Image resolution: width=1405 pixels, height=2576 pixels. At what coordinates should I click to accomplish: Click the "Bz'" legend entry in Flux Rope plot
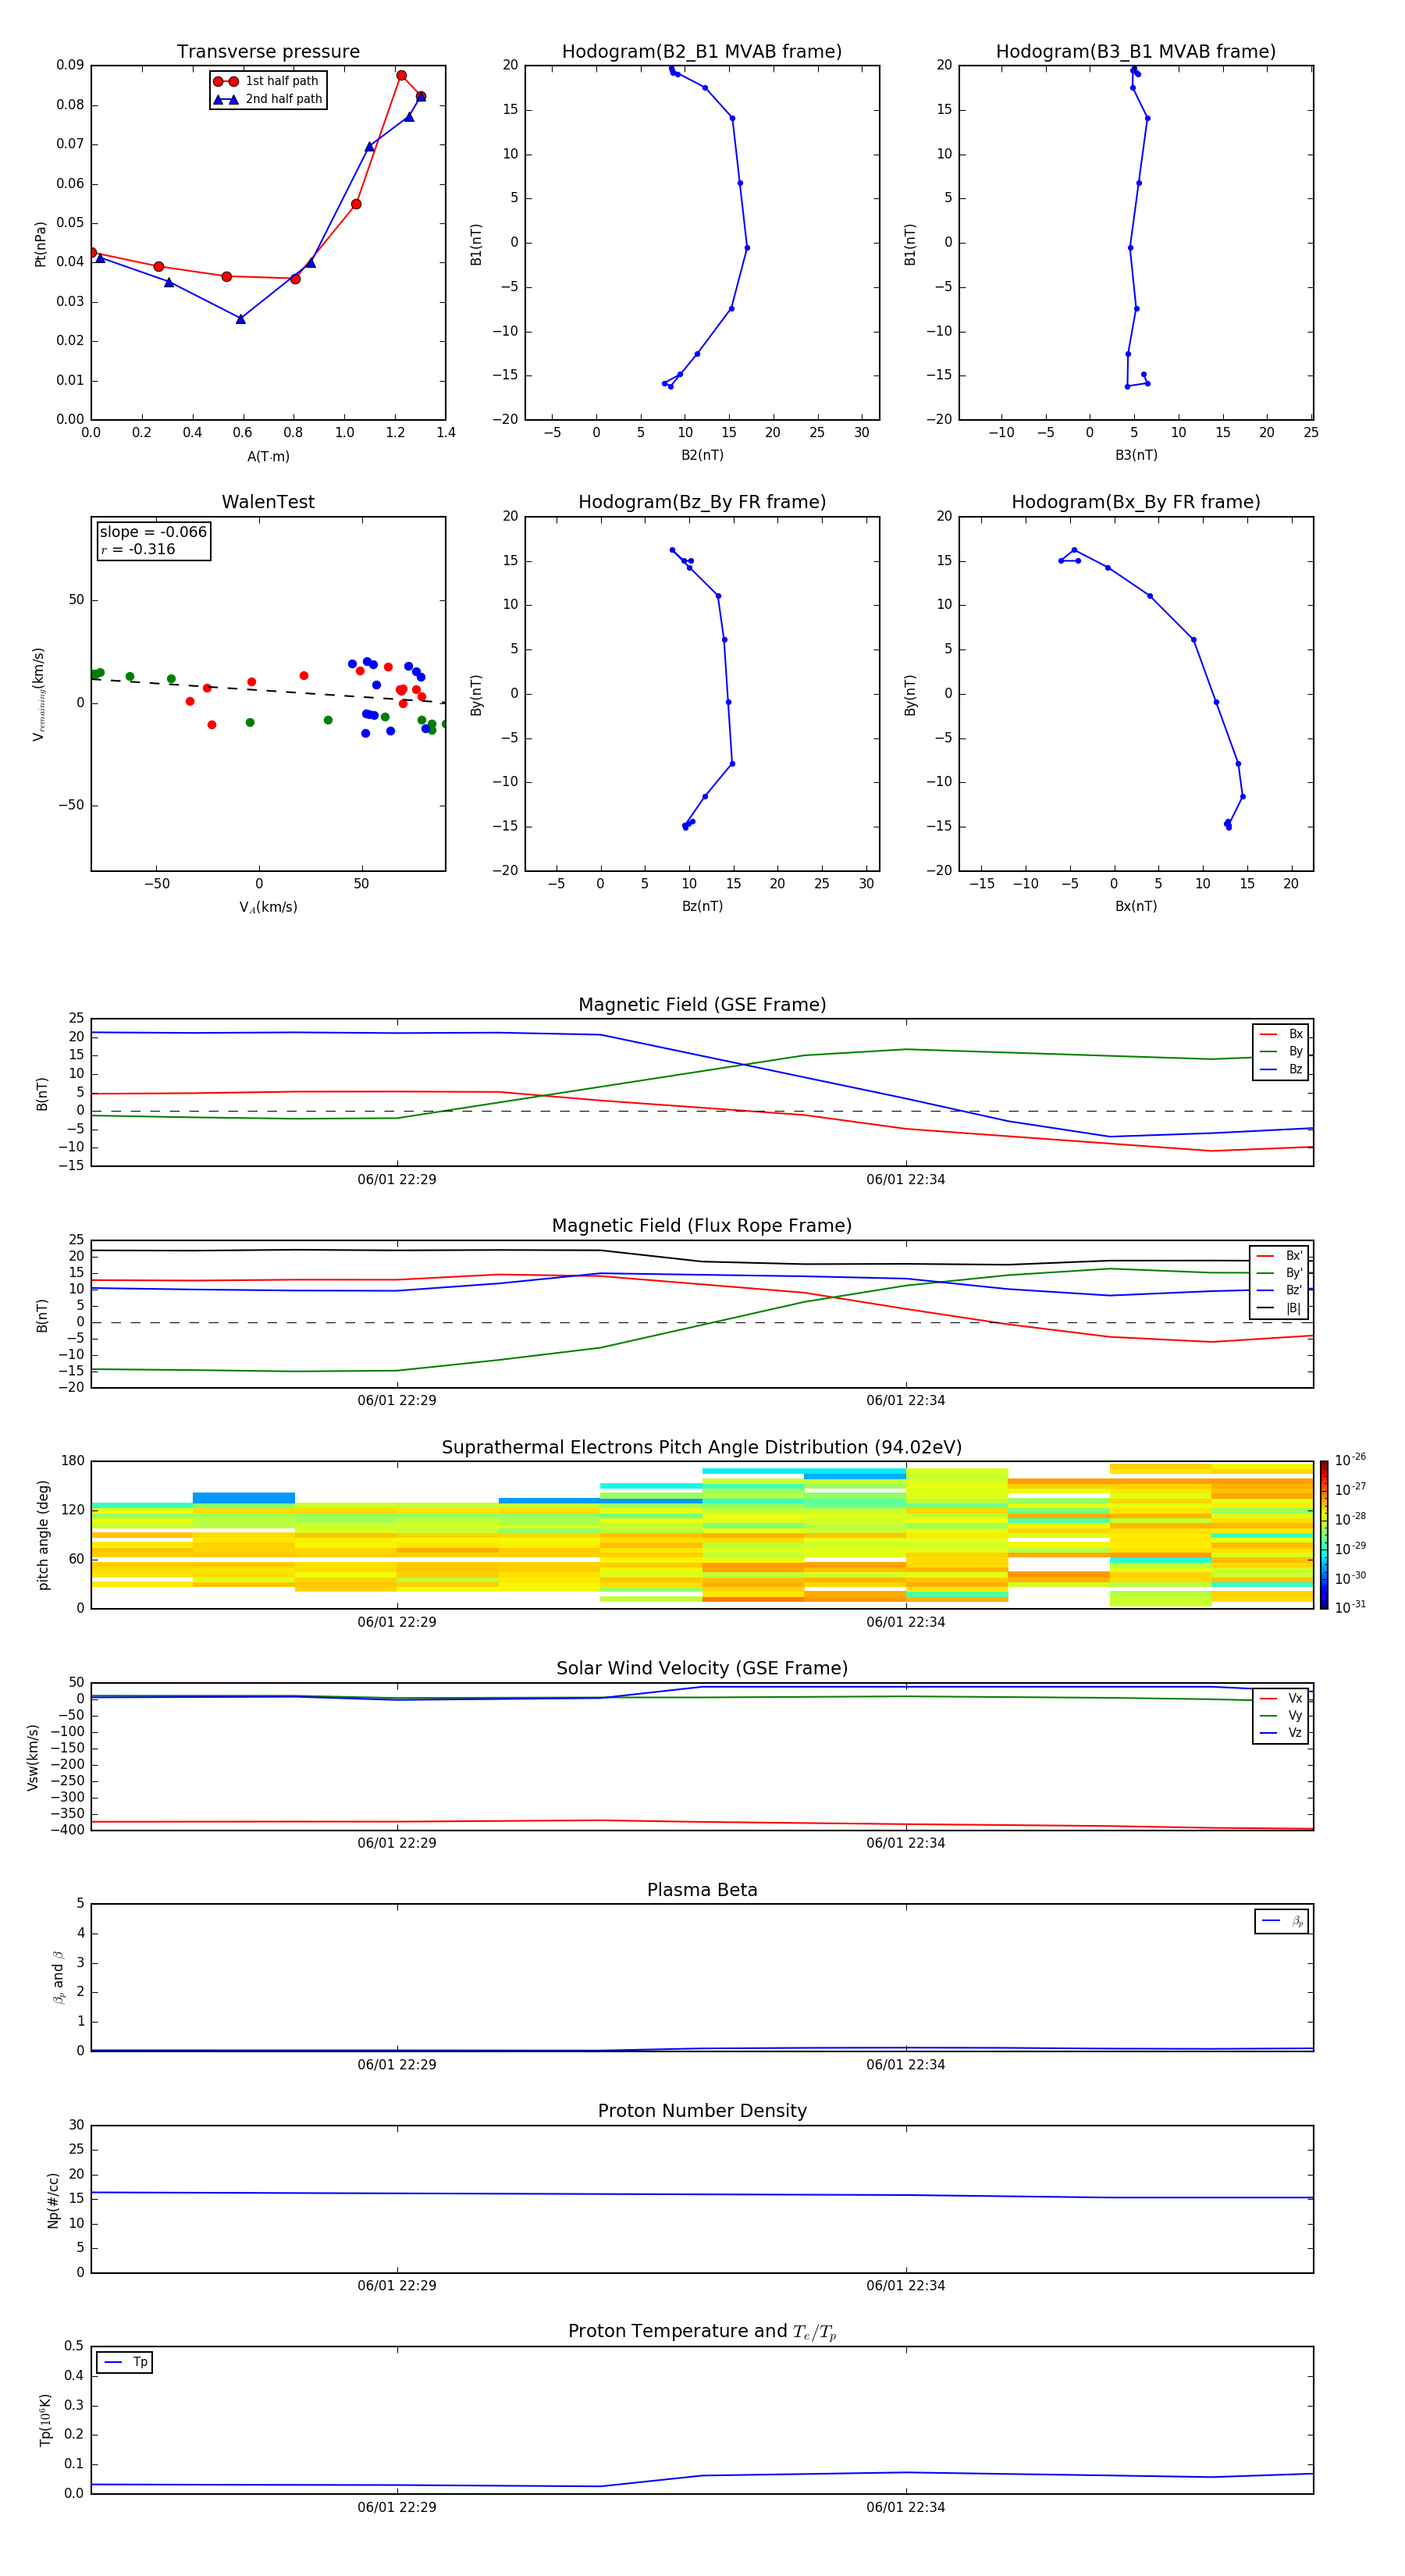[x=1280, y=1290]
